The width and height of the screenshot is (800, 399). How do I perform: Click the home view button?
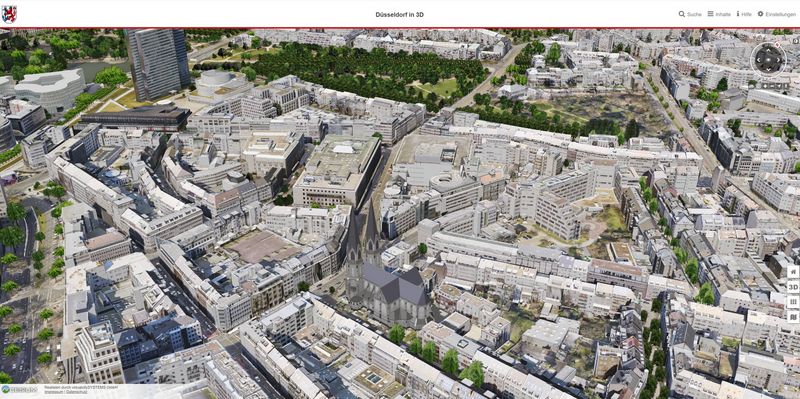(x=793, y=271)
